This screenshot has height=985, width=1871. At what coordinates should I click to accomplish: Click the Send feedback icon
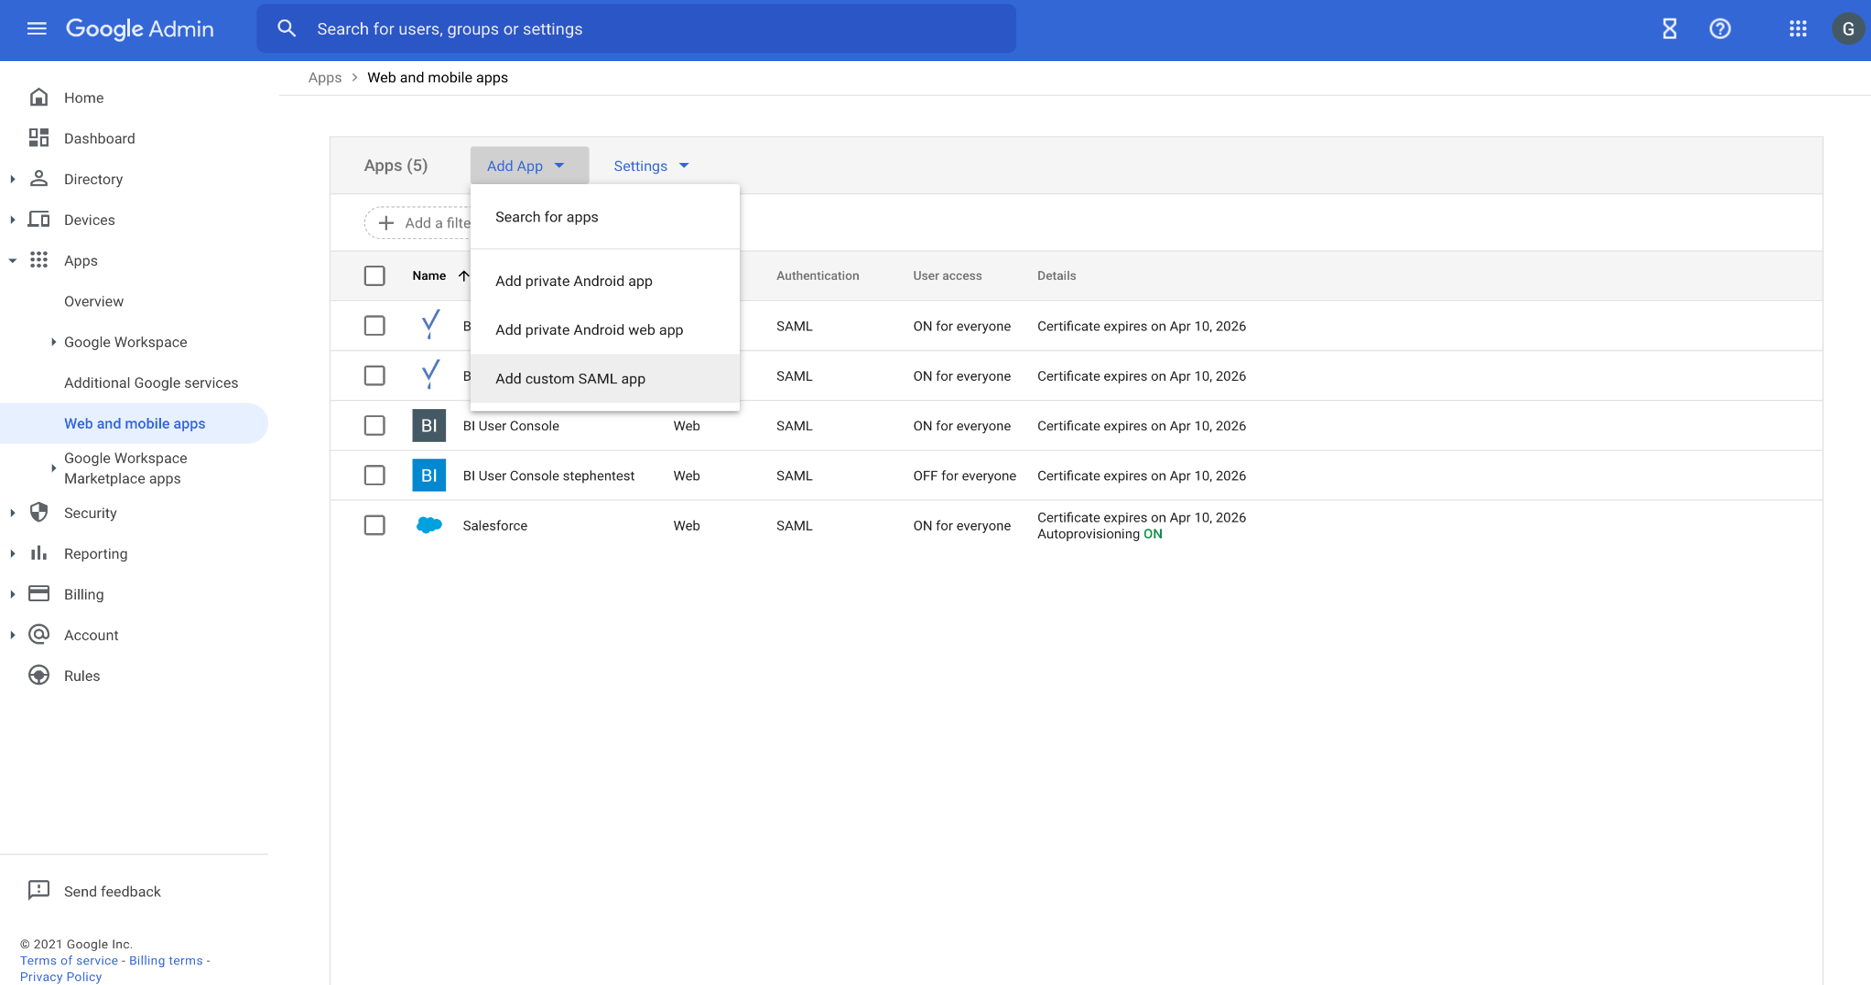39,891
